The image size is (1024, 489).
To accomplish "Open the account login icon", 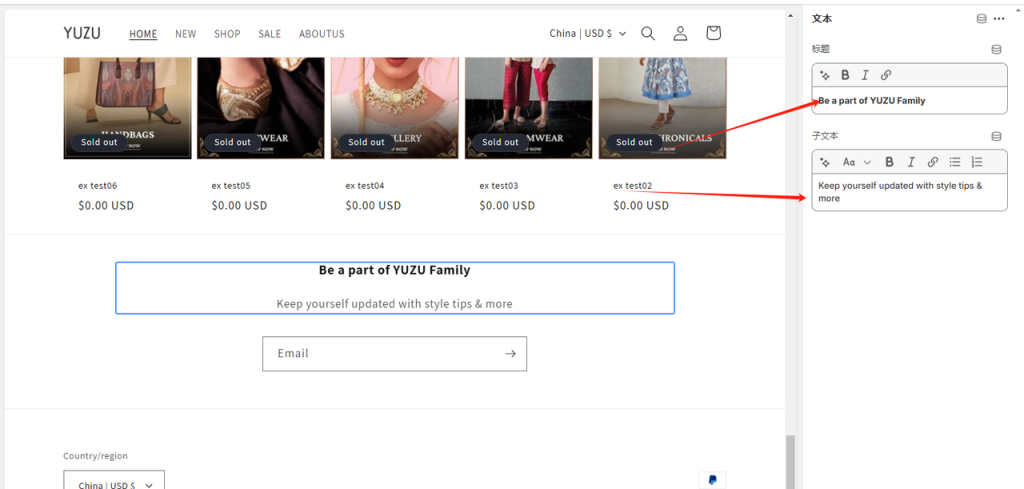I will click(680, 33).
